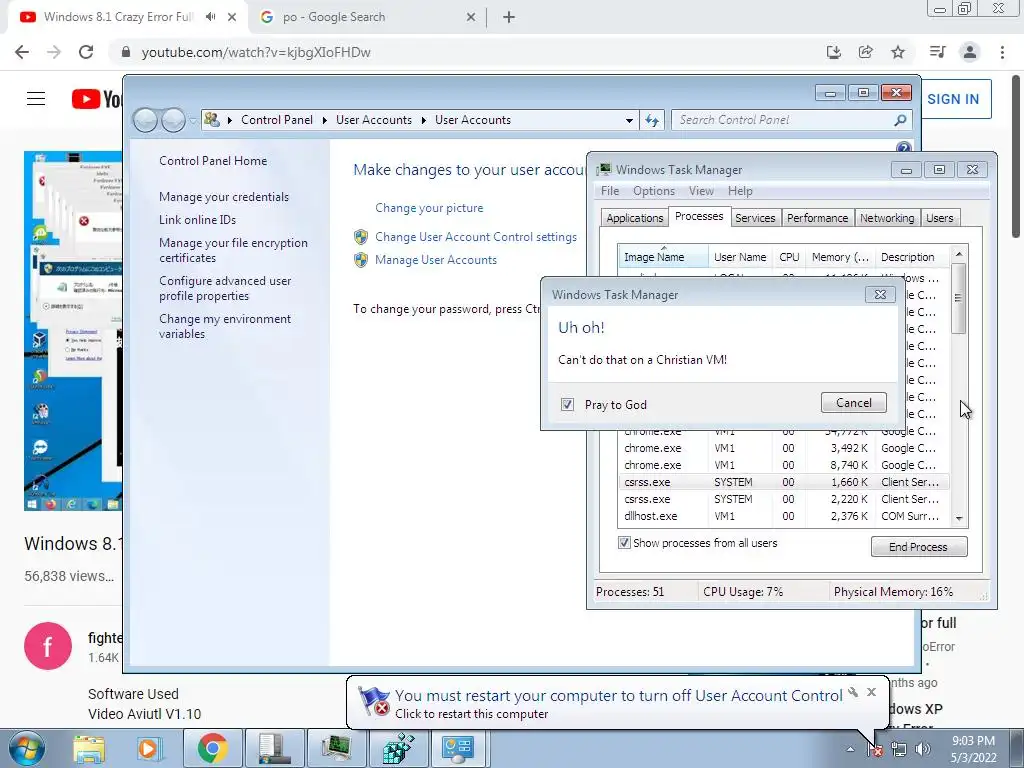The height and width of the screenshot is (768, 1024).
Task: Click the share page icon in address bar
Action: coord(866,52)
